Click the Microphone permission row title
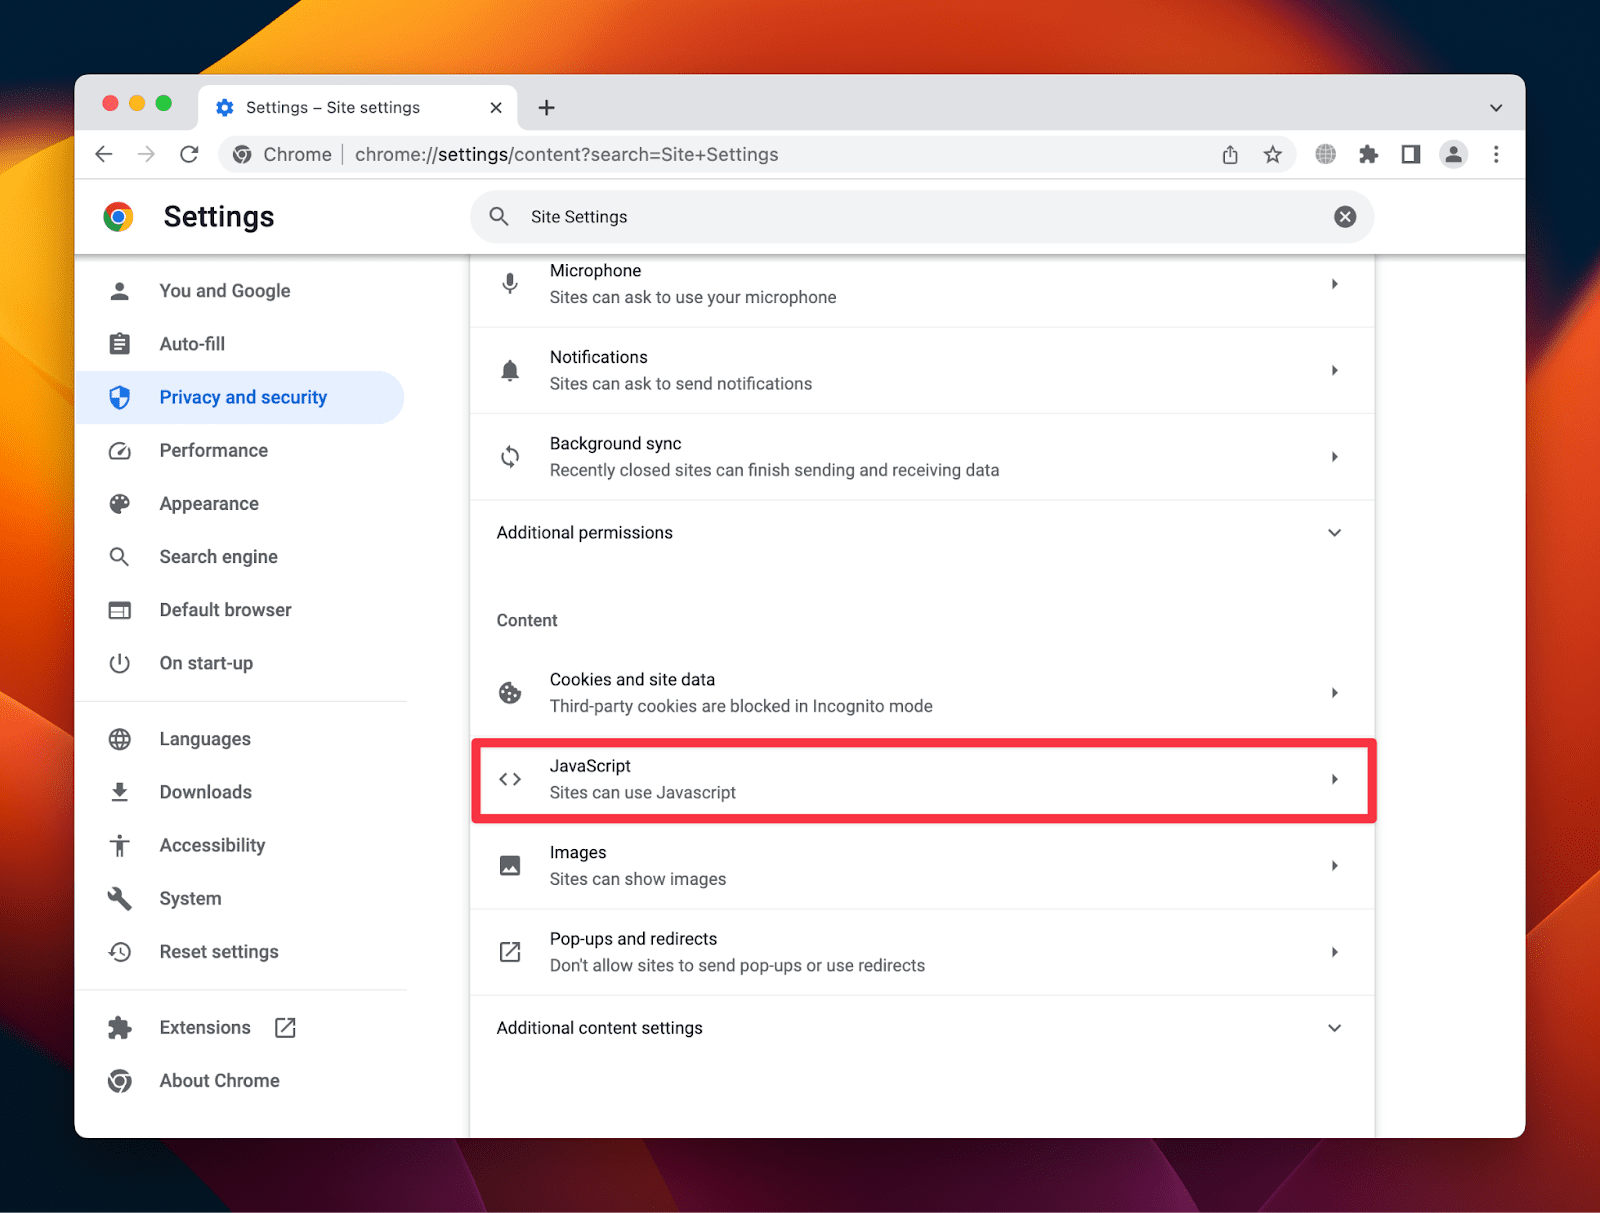The width and height of the screenshot is (1600, 1213). click(595, 271)
